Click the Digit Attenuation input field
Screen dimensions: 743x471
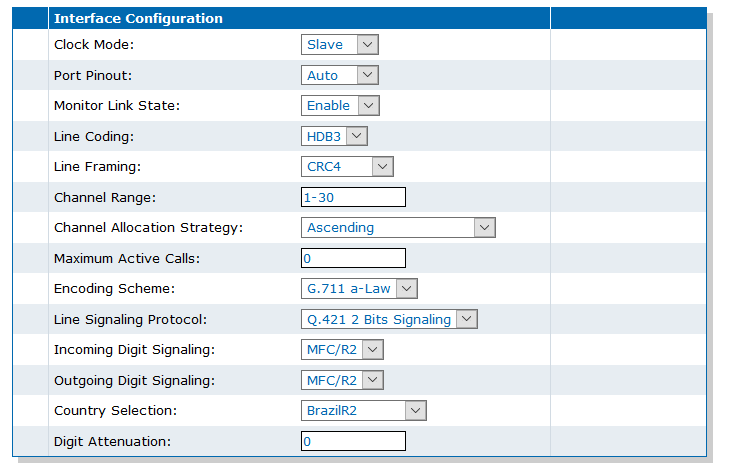click(353, 441)
